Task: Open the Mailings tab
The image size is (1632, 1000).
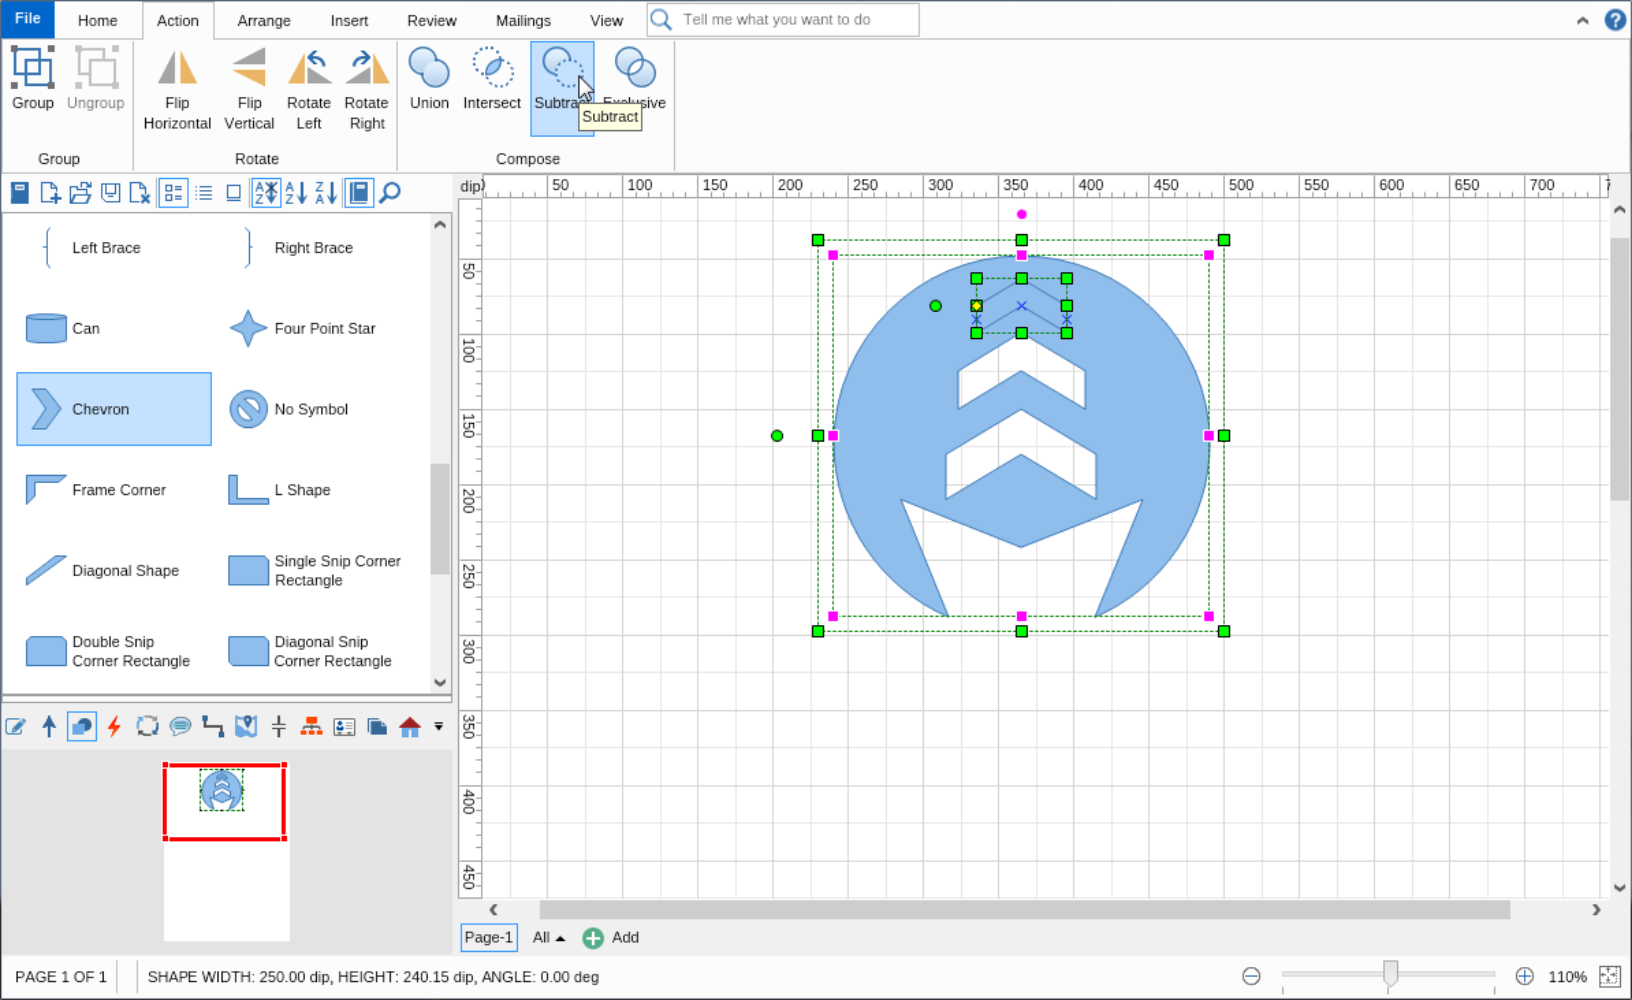Action: click(x=523, y=20)
